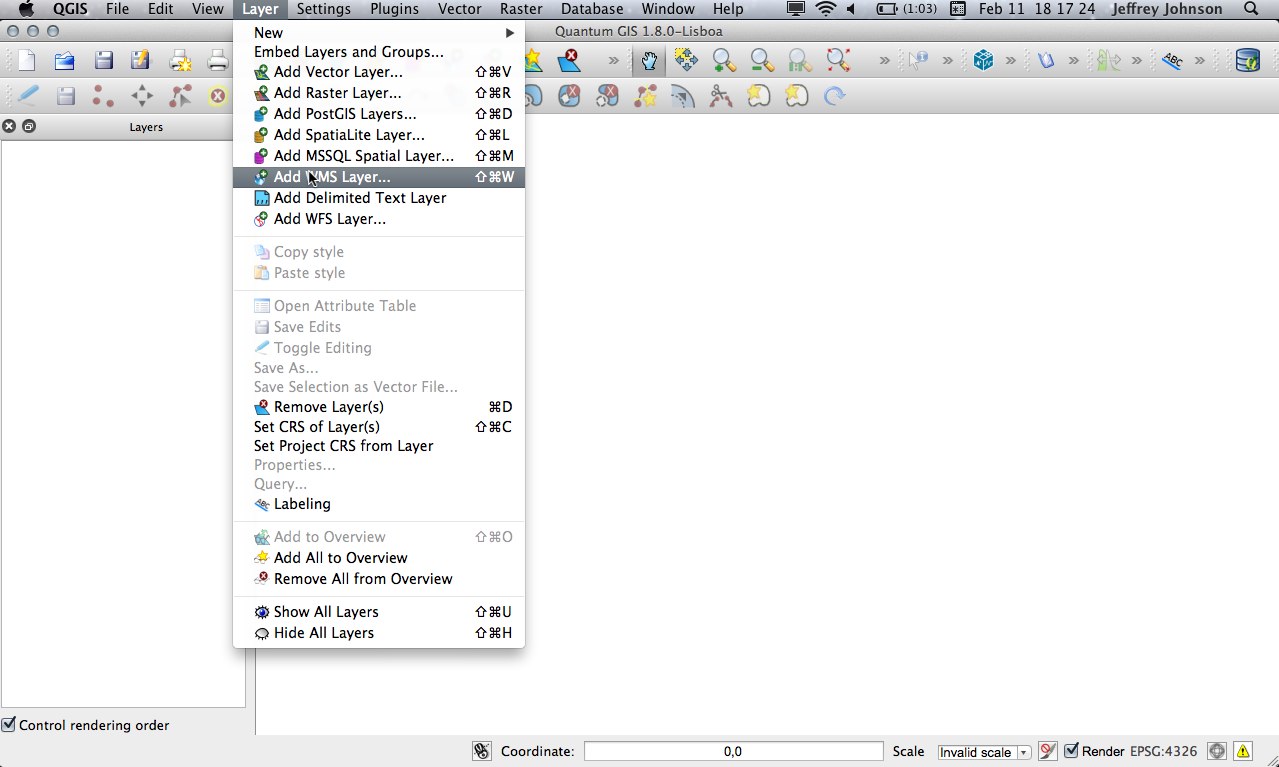1279x767 pixels.
Task: Click the Zoom to Native Resolution icon
Action: pos(800,61)
